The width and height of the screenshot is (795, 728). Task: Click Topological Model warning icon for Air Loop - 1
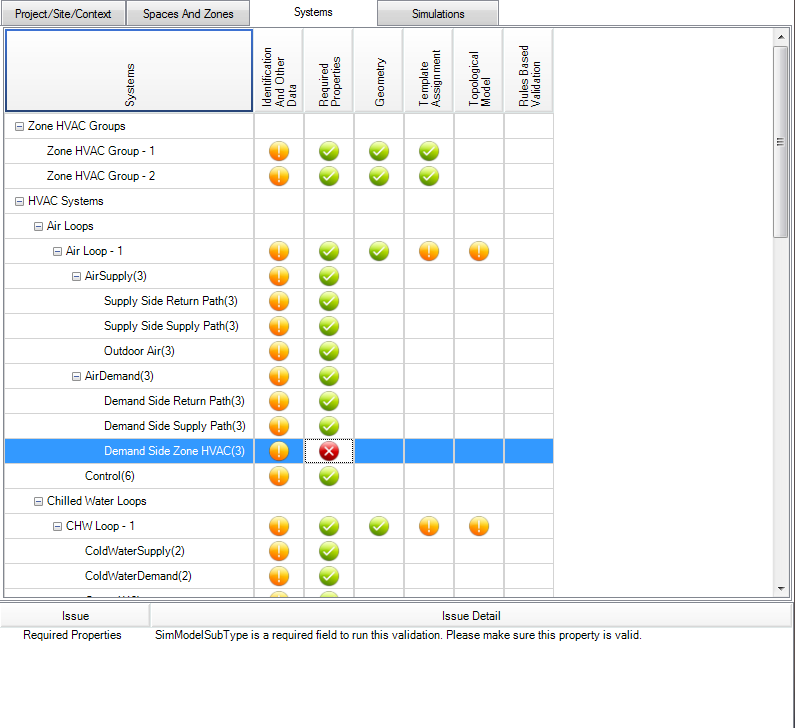479,251
